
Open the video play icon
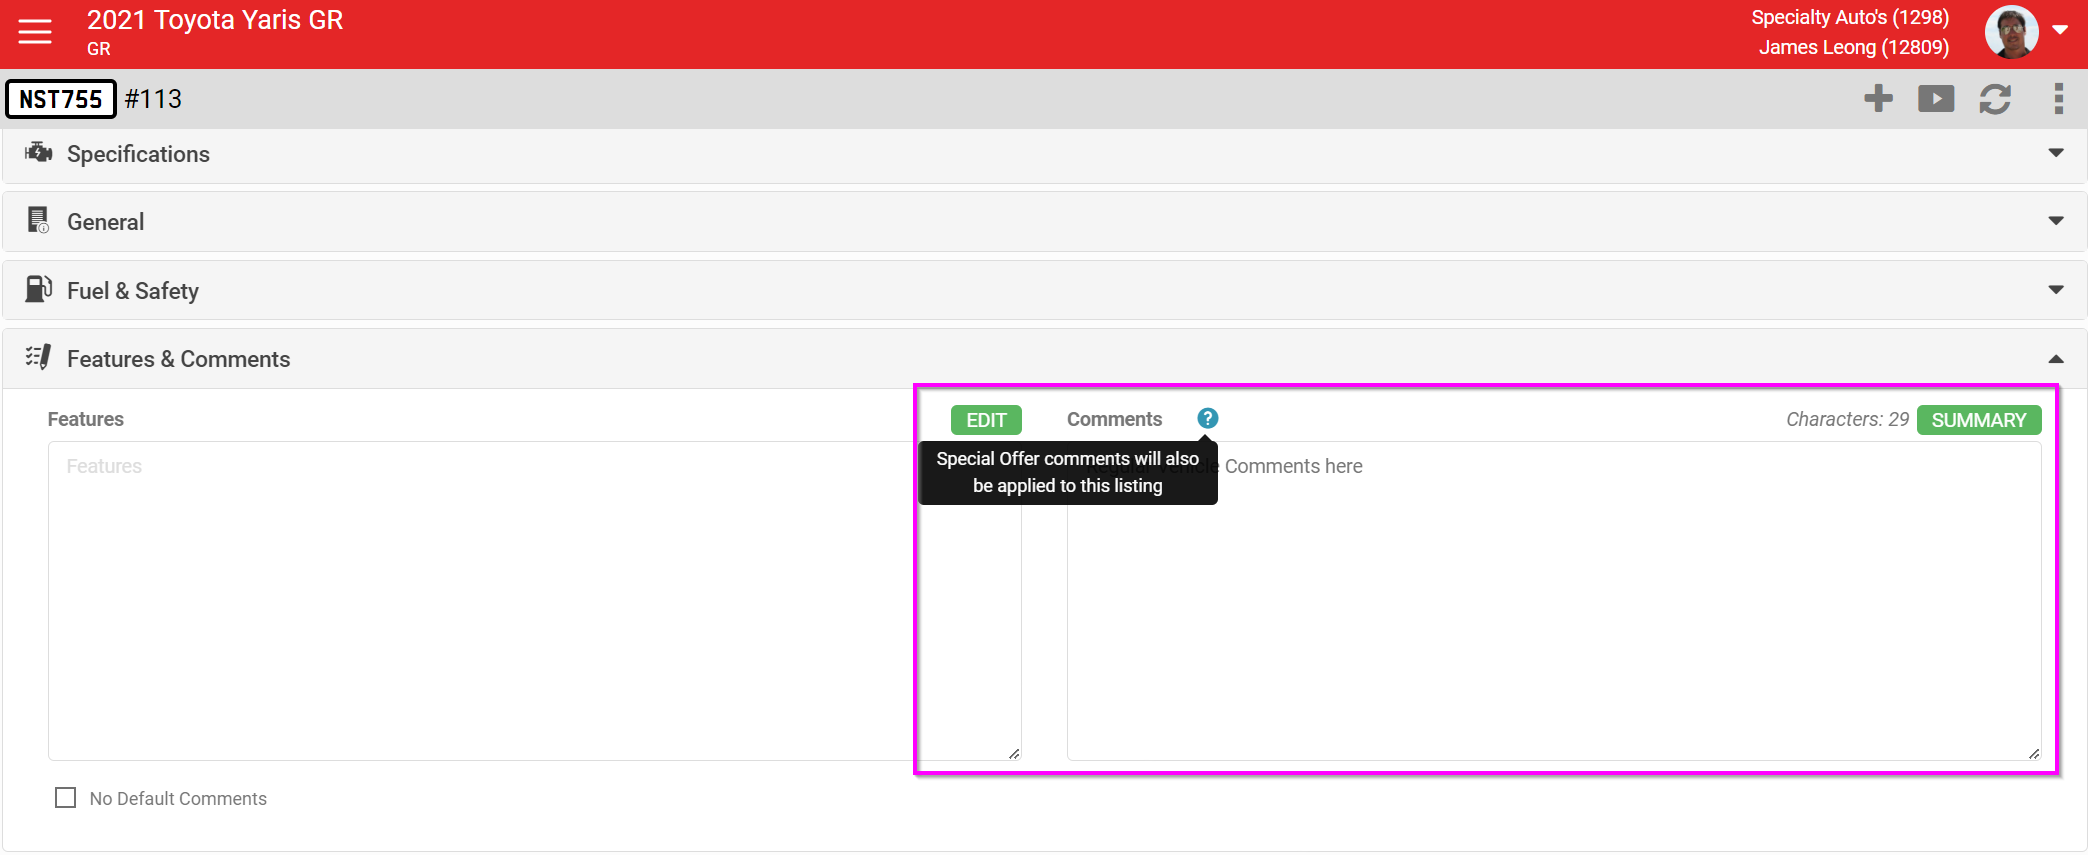tap(1936, 98)
